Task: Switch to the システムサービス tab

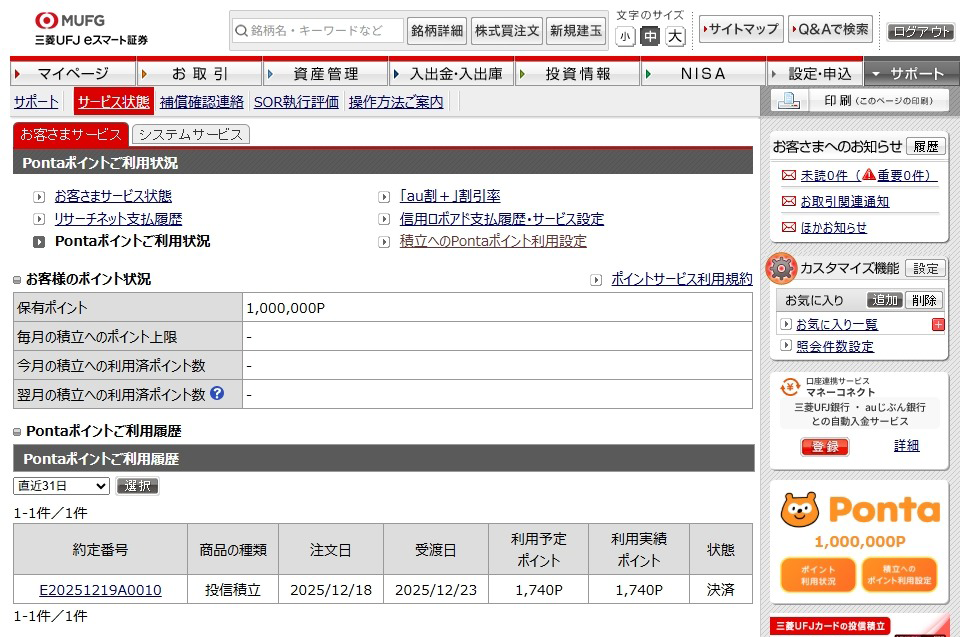Action: tap(190, 134)
